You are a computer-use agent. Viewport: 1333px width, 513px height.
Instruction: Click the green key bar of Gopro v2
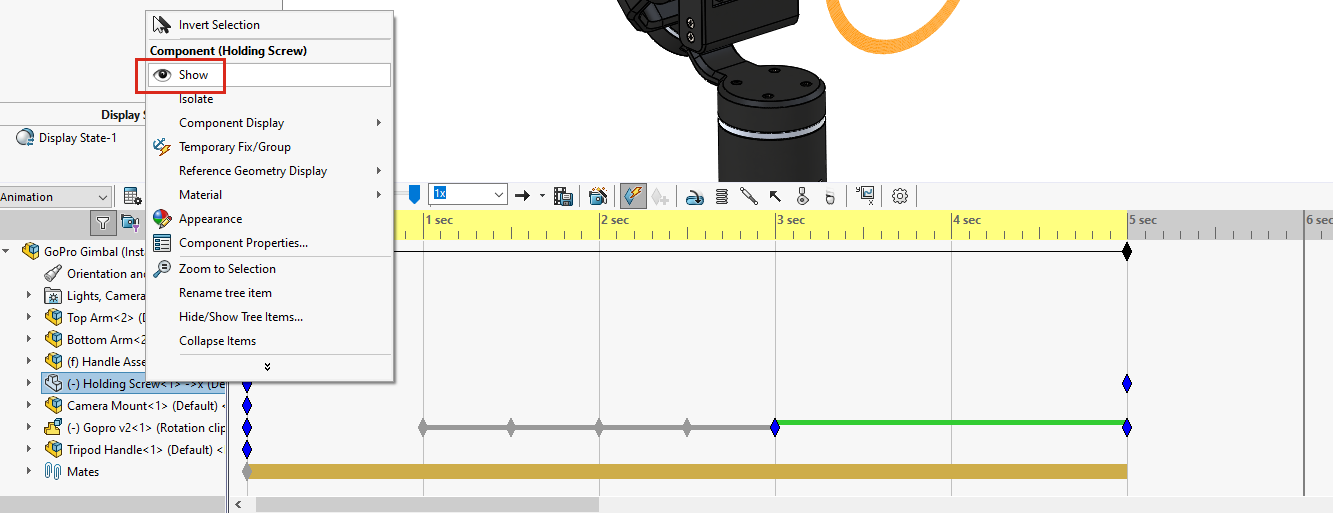tap(950, 423)
